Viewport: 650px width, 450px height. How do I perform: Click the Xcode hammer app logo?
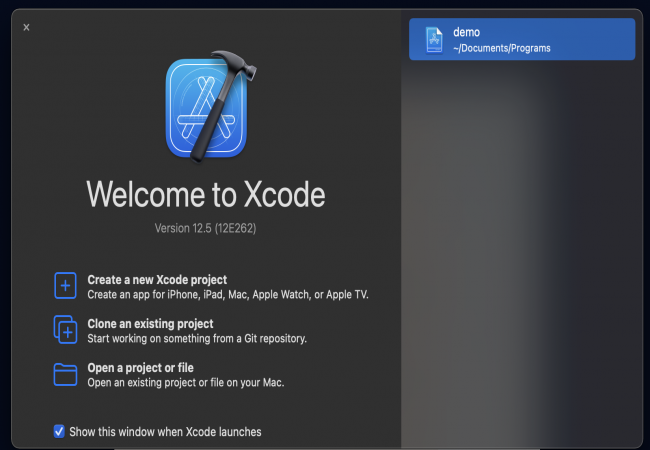pyautogui.click(x=210, y=106)
